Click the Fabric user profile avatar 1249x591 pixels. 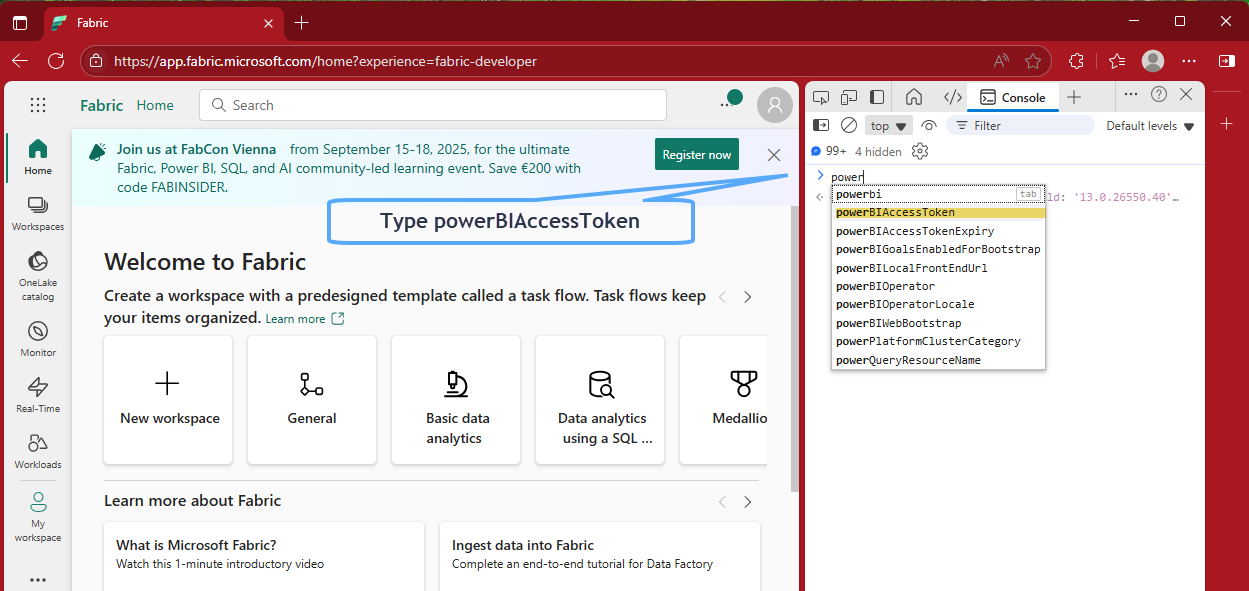(x=775, y=105)
